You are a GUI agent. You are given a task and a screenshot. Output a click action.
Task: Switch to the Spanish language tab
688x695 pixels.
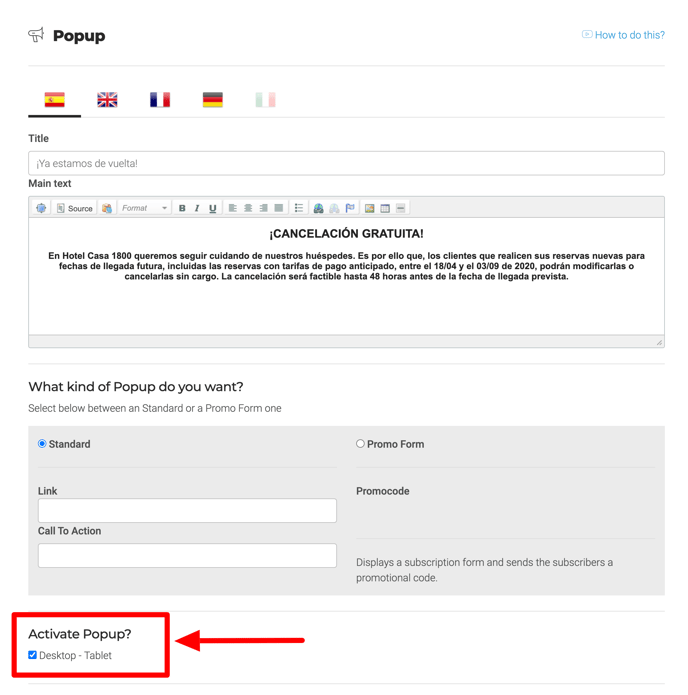55,100
